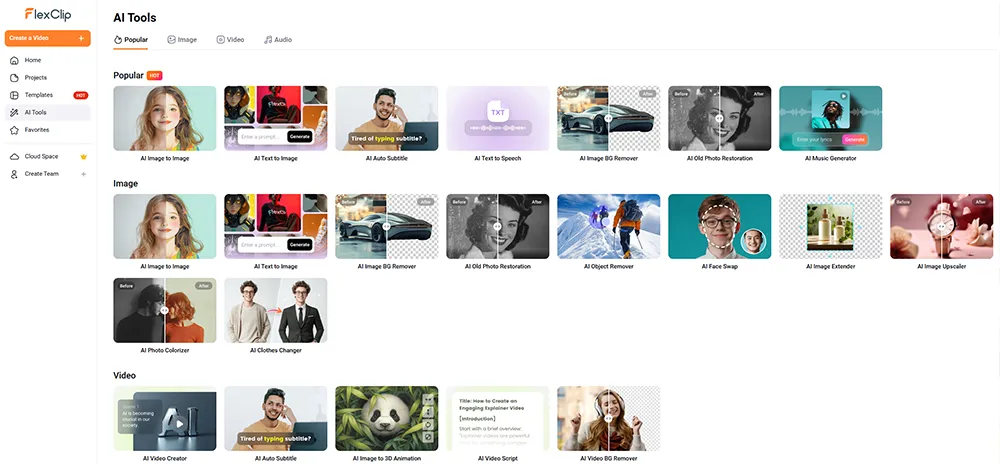This screenshot has width=1000, height=464.
Task: Select the Popular tab
Action: (x=131, y=40)
